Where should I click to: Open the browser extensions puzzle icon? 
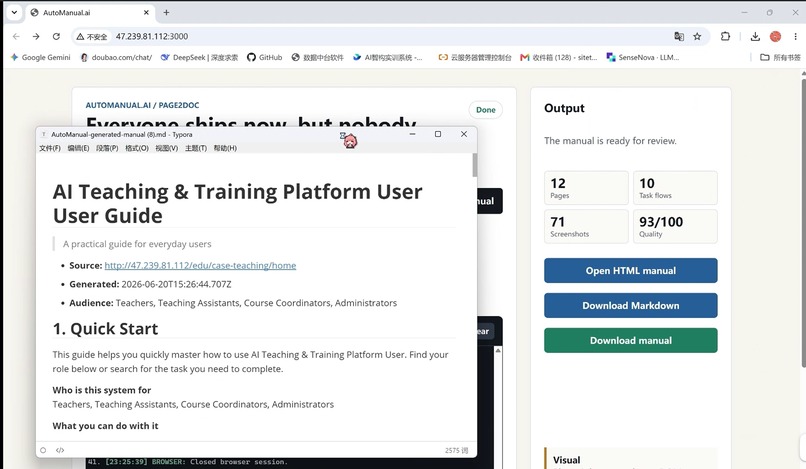pos(725,37)
